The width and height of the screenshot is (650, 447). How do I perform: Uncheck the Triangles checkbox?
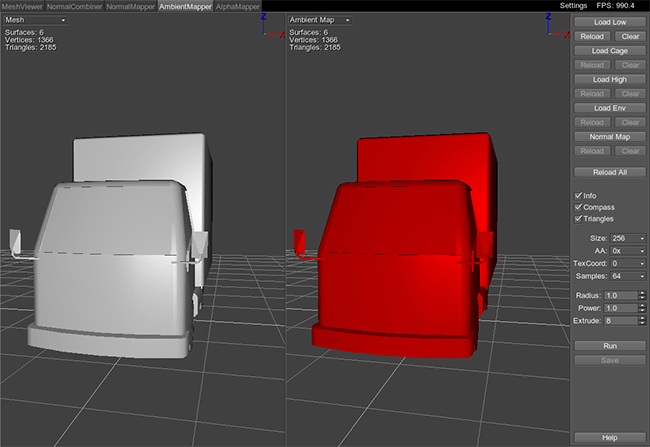(578, 218)
